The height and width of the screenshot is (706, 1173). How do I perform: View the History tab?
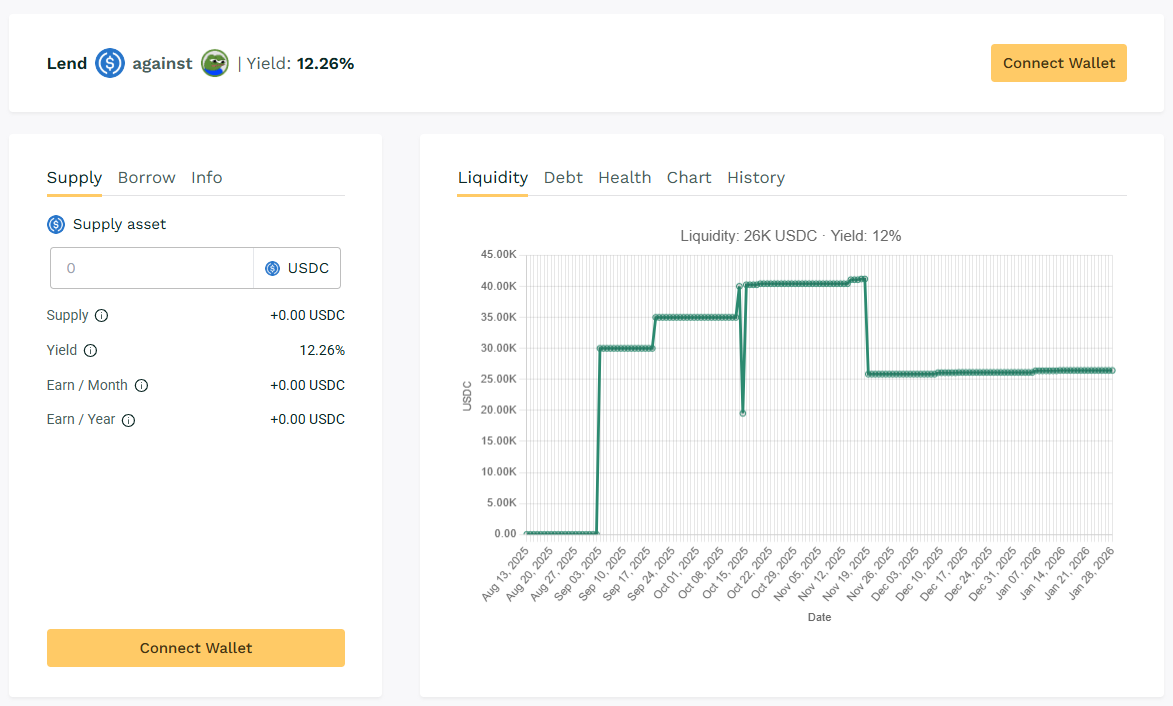[756, 178]
